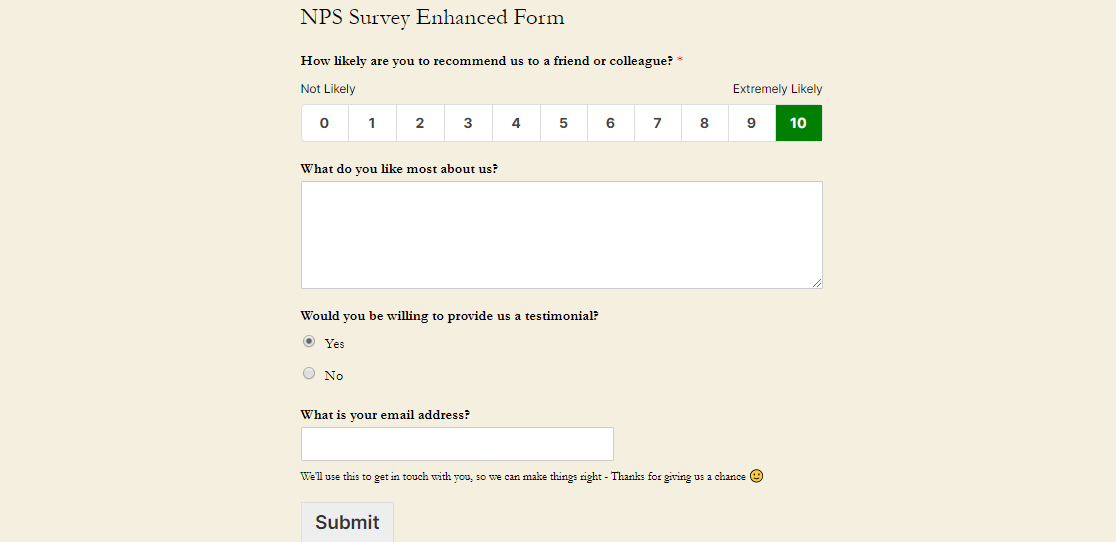Click the highlighted green 10 rating
Screen dimensions: 1116x542
tap(798, 123)
